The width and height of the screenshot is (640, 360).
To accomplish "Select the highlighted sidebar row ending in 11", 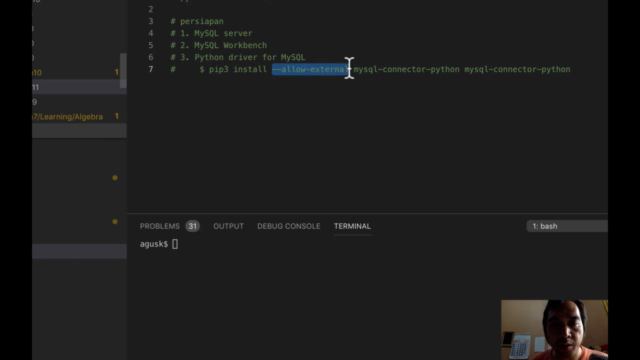I will pos(79,87).
